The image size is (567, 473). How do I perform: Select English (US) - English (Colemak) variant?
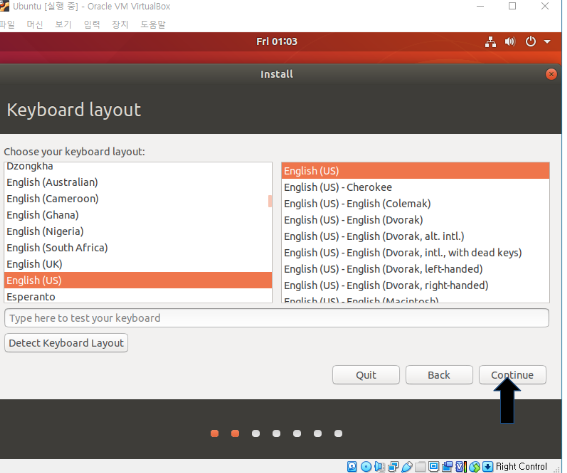(415, 204)
